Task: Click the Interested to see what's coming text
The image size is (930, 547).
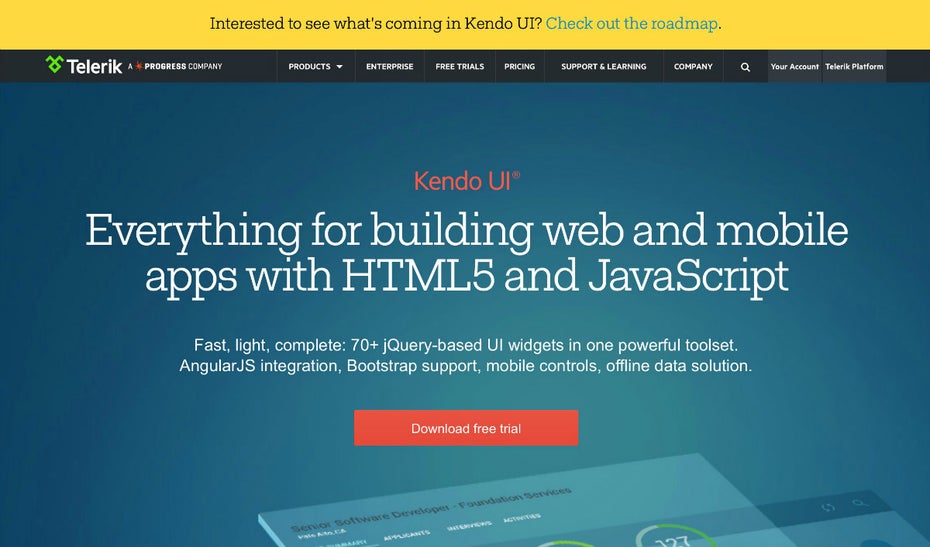Action: coord(376,24)
